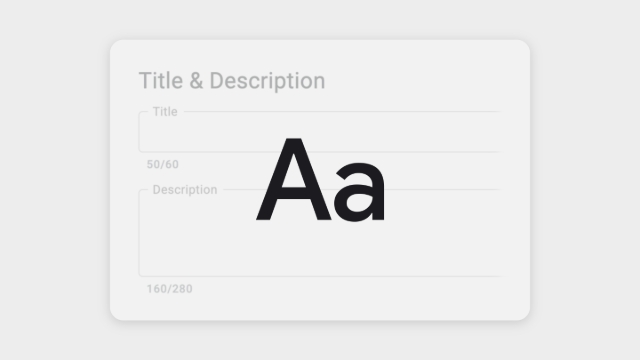Click the word "Title" in the heading
640x360 pixels.
pos(161,81)
